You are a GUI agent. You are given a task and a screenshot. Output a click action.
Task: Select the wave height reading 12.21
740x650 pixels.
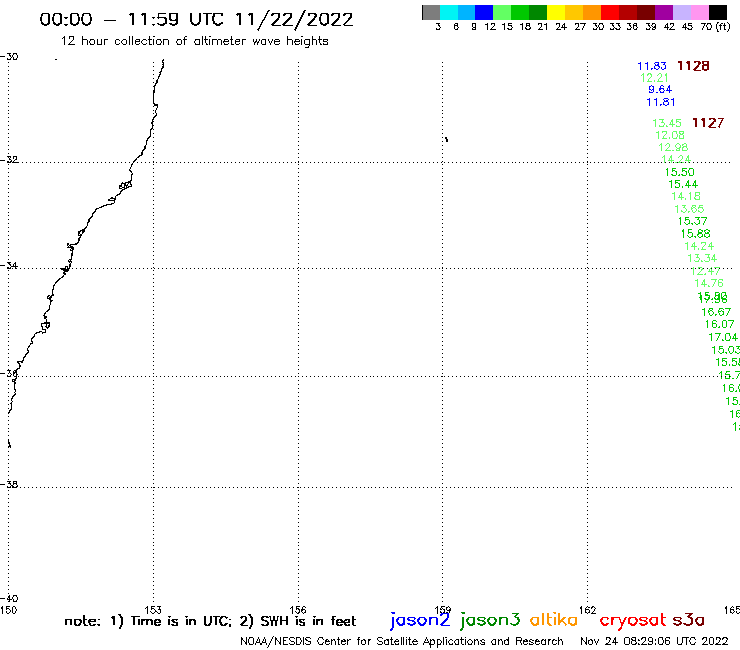(x=655, y=78)
